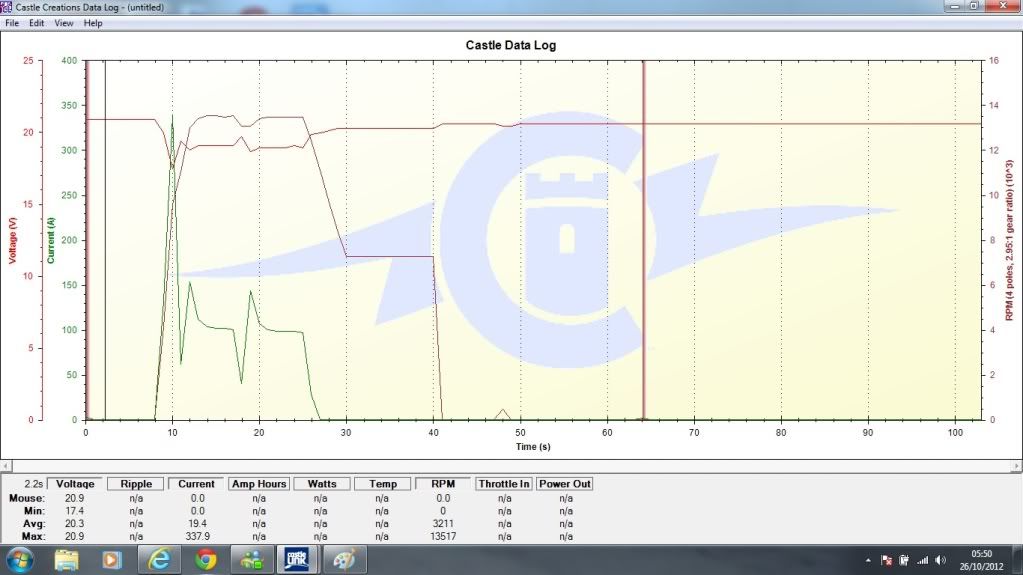Screen dimensions: 1023x575
Task: Maximize the Castle Data Log window
Action: (974, 6)
